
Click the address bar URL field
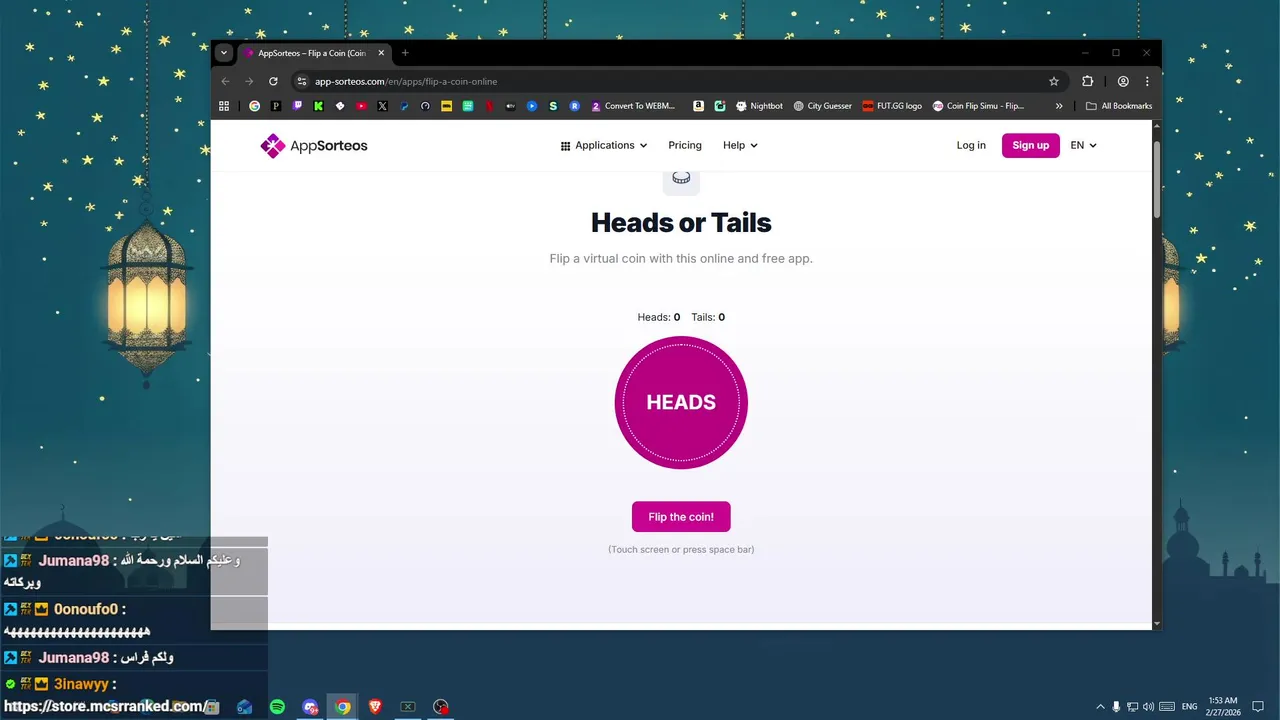680,81
